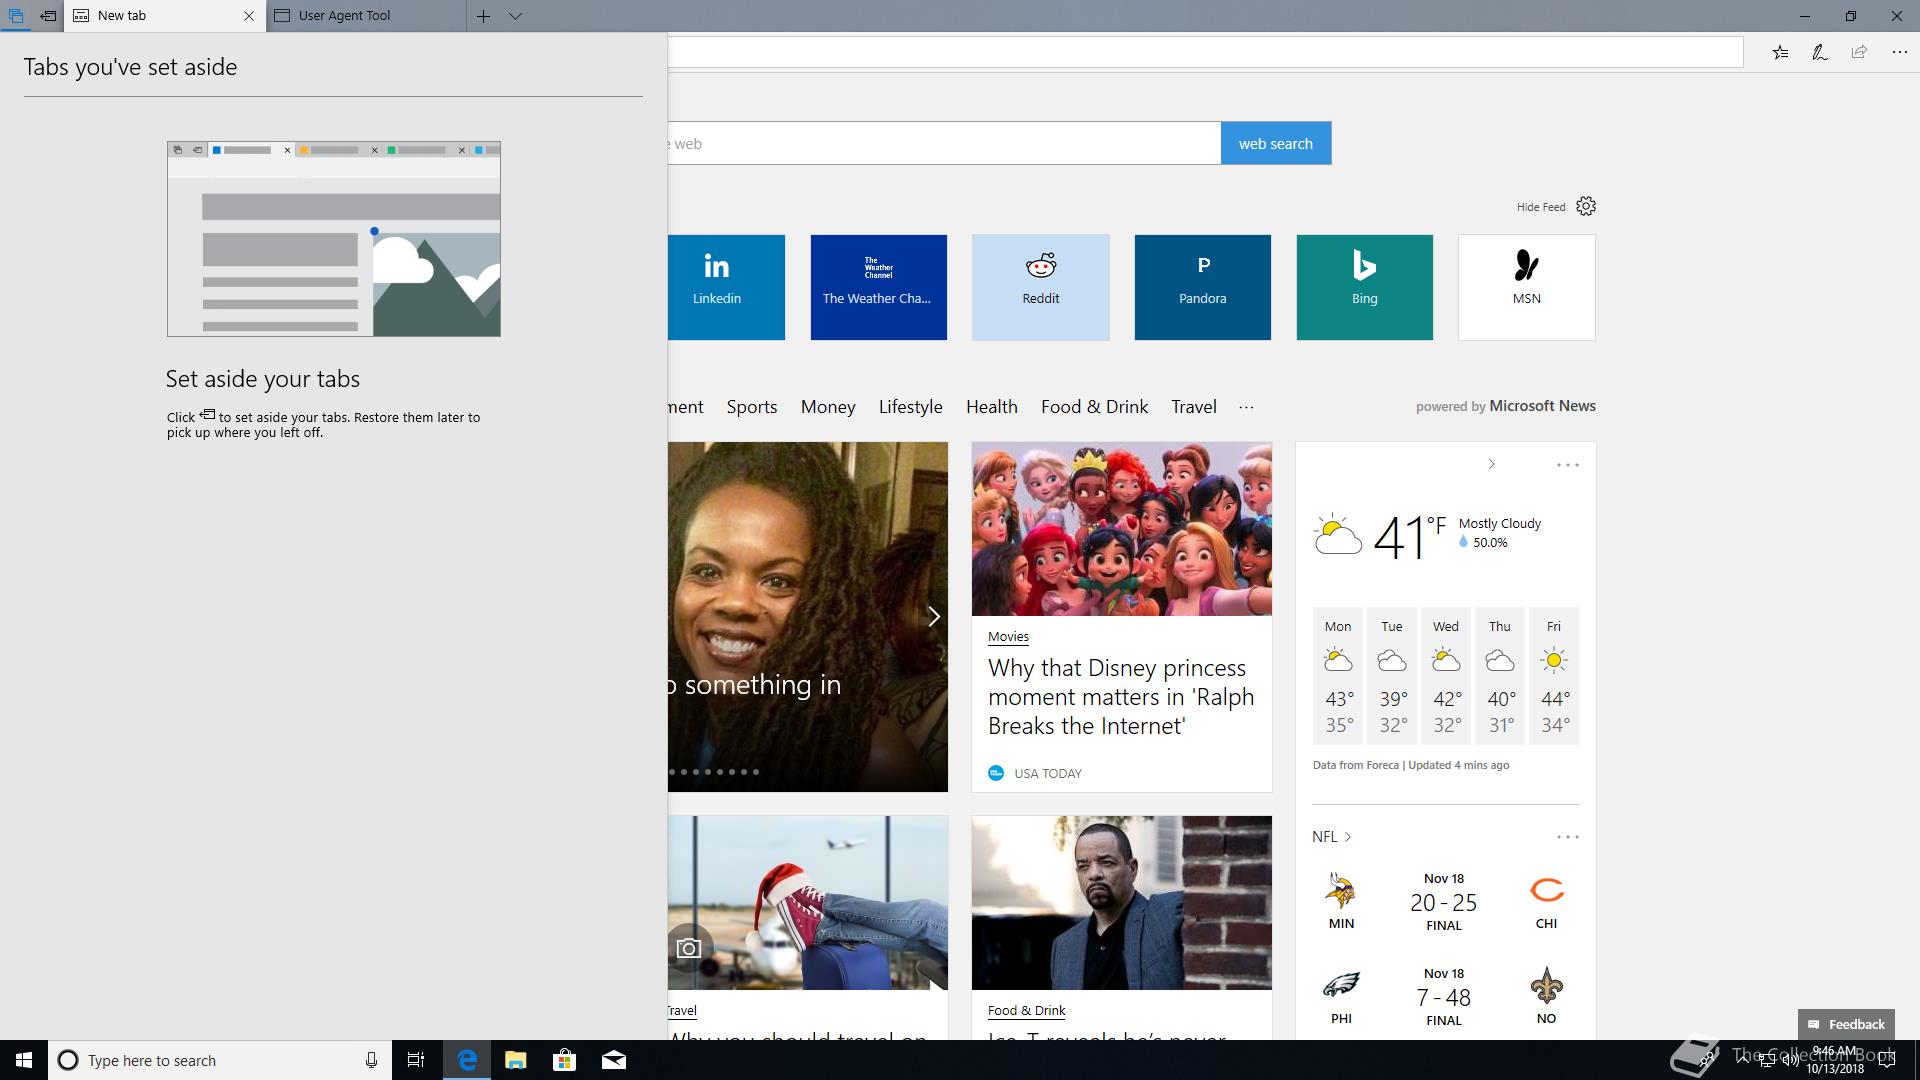Image resolution: width=1920 pixels, height=1080 pixels.
Task: Select the Fri forecast column
Action: pos(1554,676)
